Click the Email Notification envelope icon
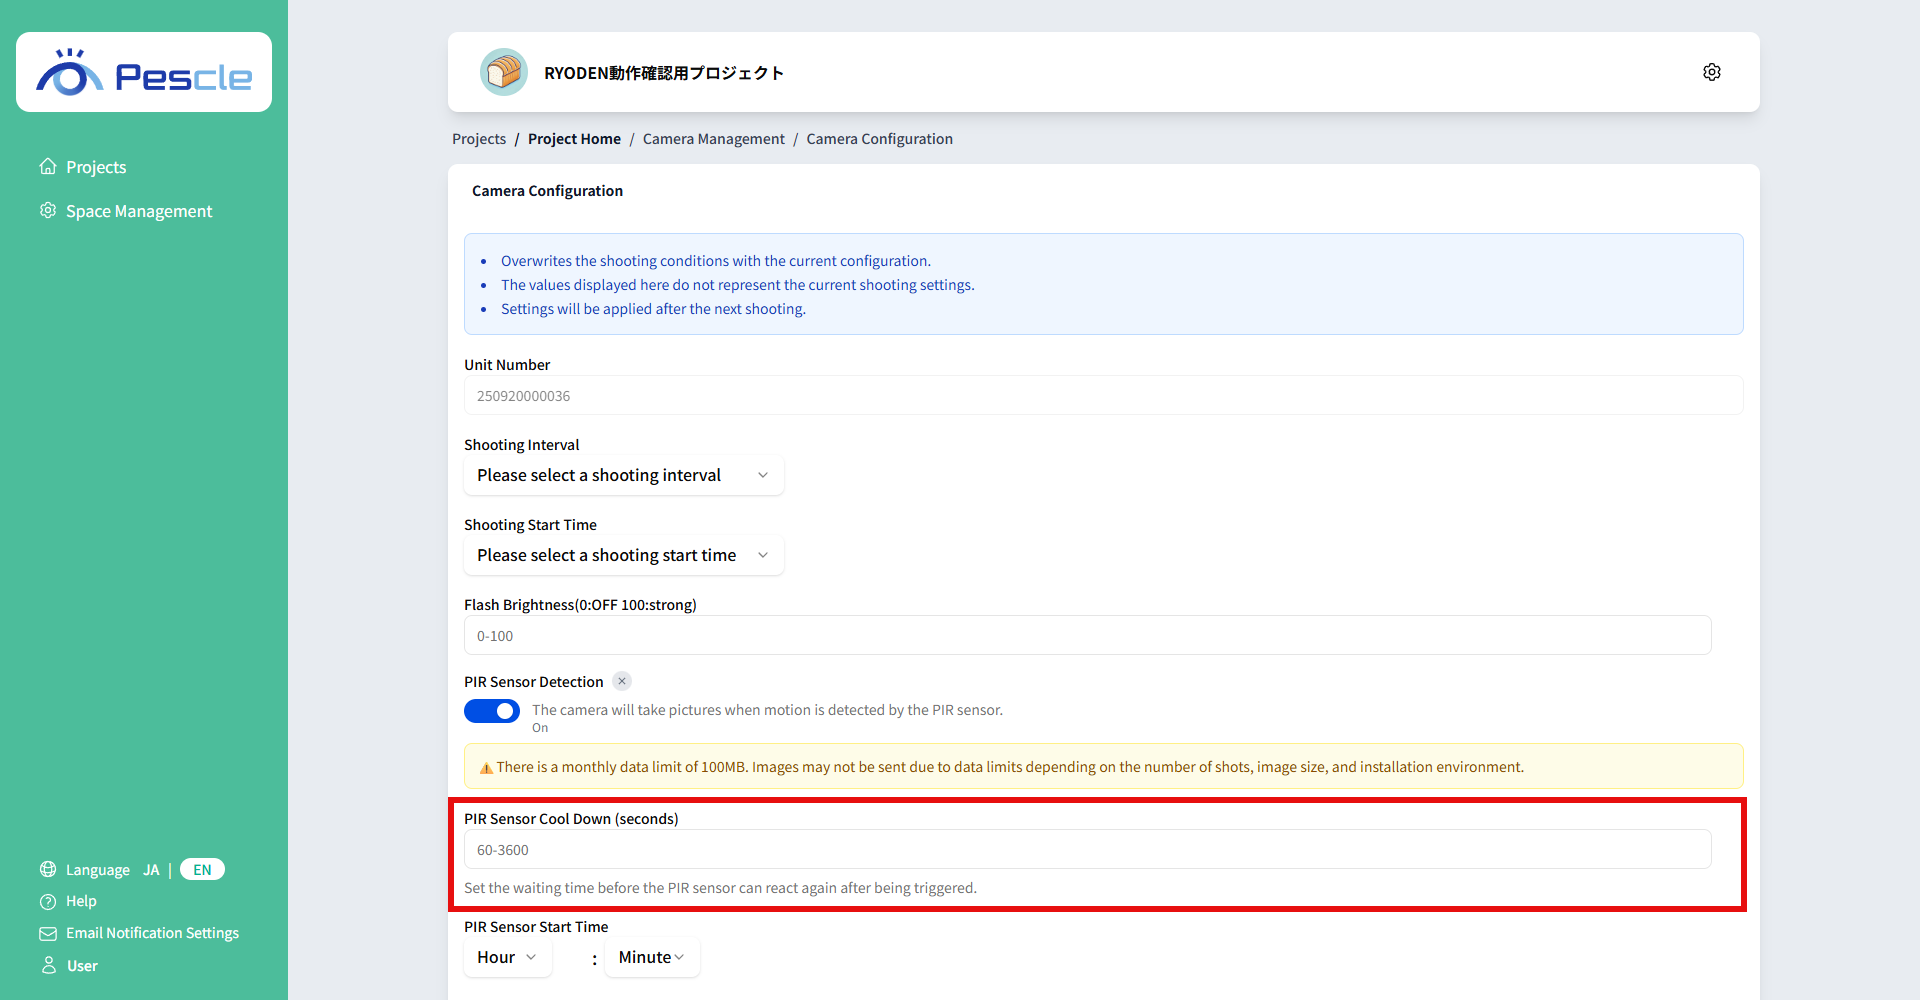The height and width of the screenshot is (1000, 1920). click(x=48, y=933)
